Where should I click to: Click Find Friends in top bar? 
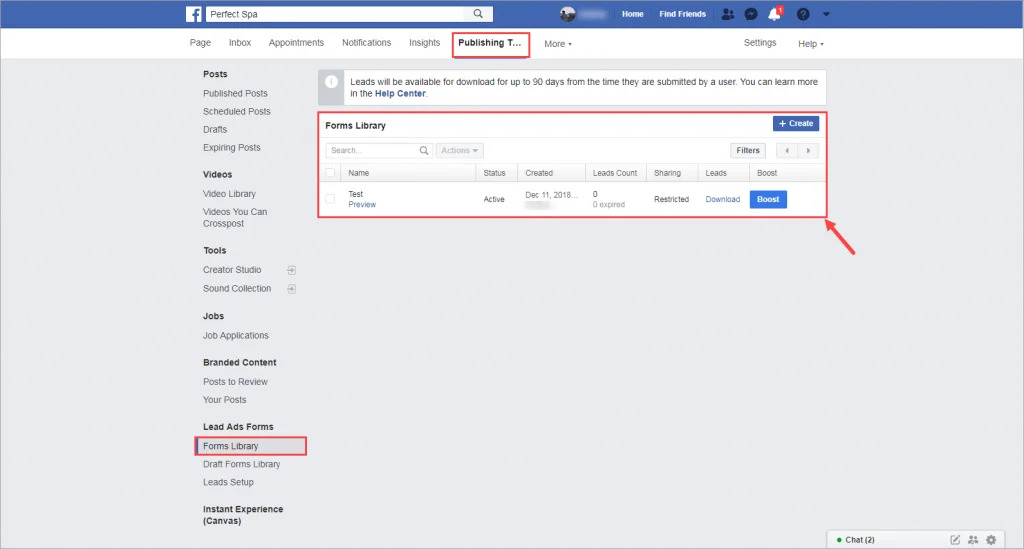pyautogui.click(x=682, y=14)
